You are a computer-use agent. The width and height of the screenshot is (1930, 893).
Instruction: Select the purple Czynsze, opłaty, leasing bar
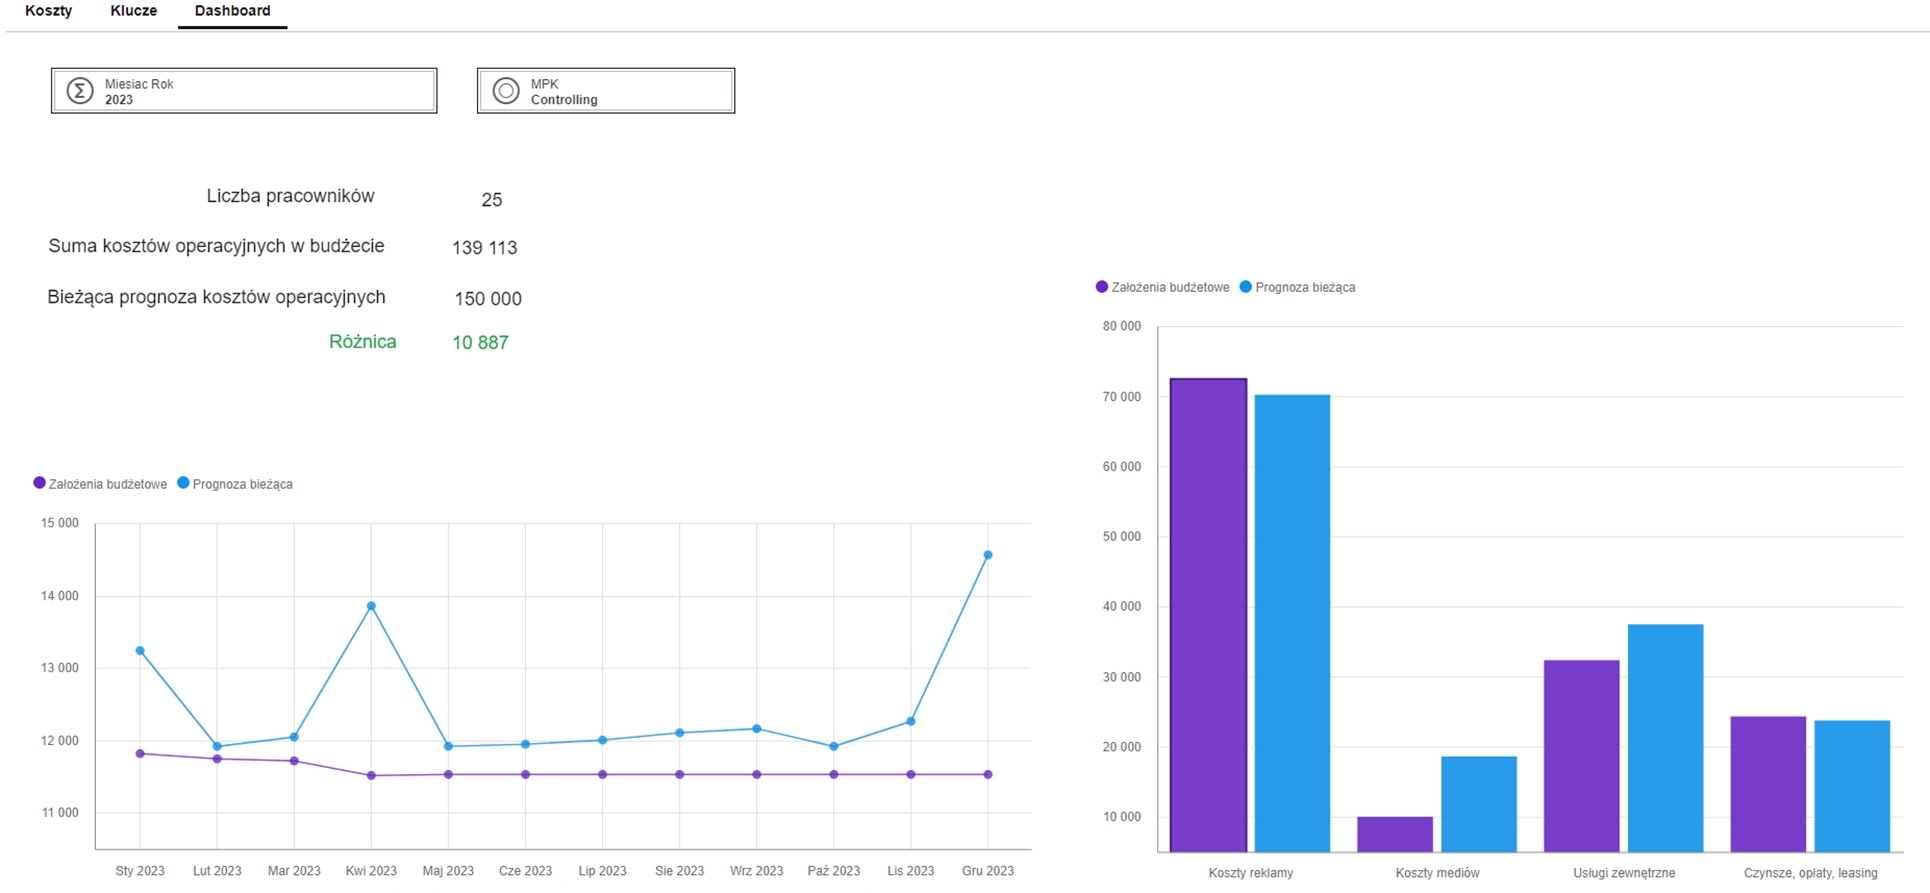1769,784
